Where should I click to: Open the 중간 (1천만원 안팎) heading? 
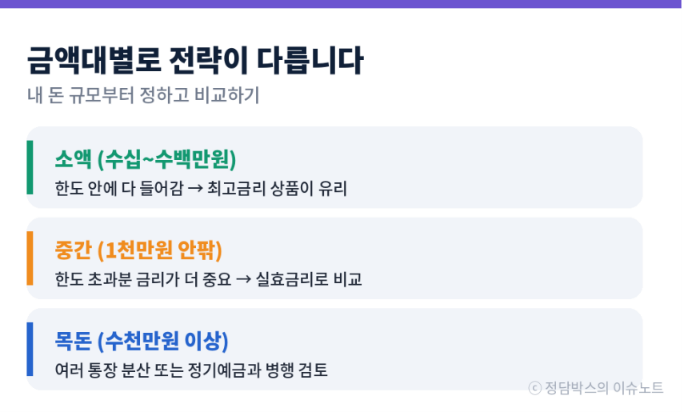tap(138, 250)
